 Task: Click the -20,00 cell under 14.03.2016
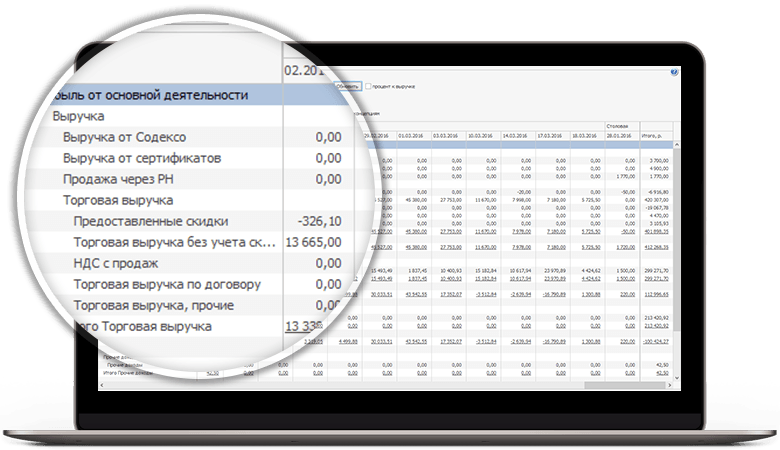point(523,192)
